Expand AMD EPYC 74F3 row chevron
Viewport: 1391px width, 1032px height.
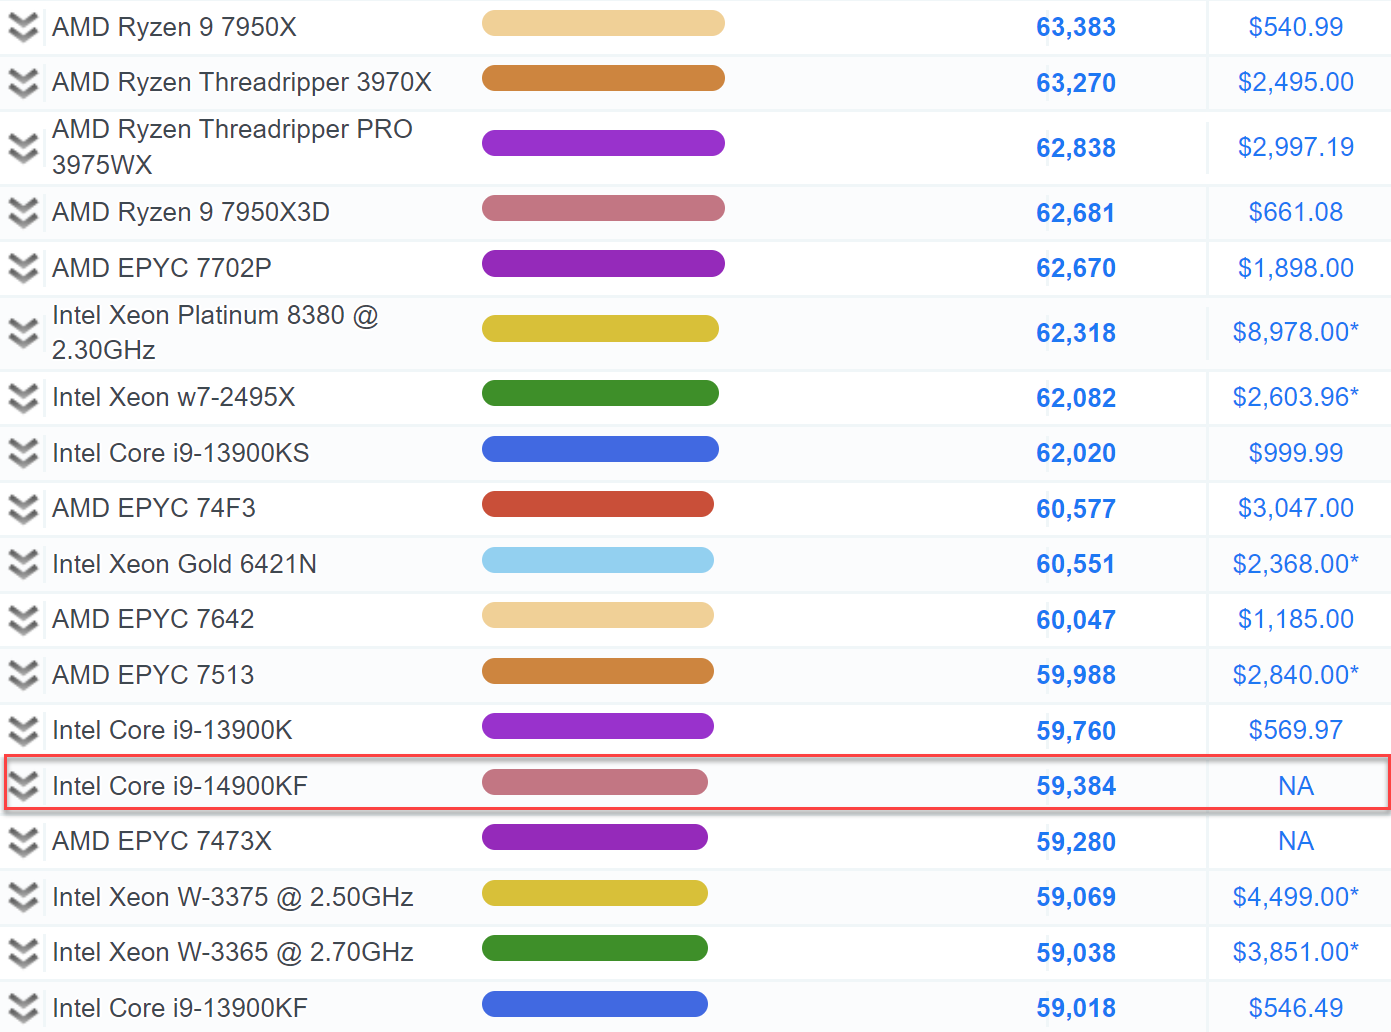23,508
